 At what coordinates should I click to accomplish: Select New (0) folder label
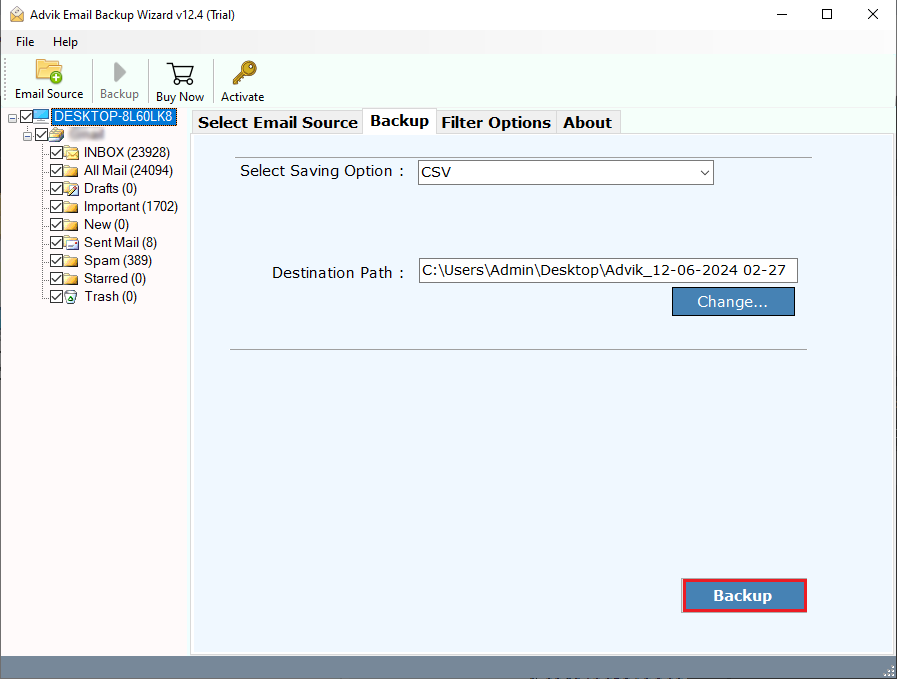click(106, 225)
